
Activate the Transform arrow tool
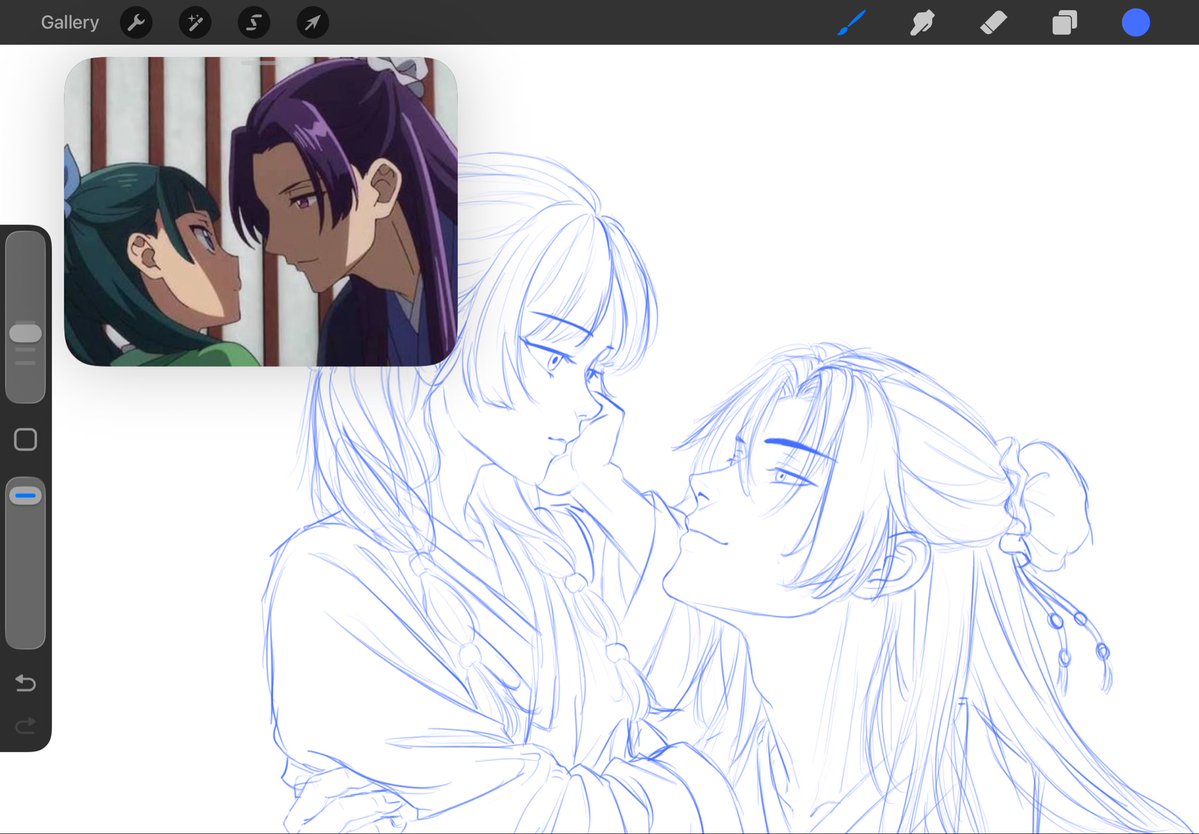[x=313, y=22]
